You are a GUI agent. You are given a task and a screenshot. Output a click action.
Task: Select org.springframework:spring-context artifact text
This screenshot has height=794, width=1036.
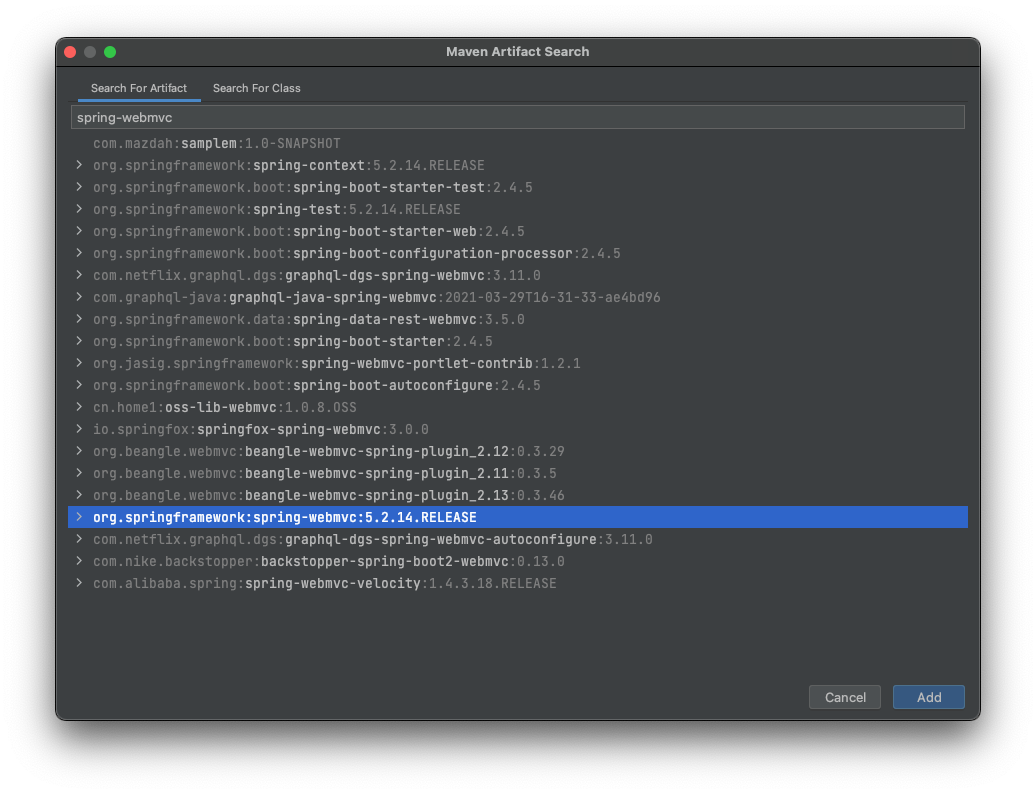tap(289, 165)
